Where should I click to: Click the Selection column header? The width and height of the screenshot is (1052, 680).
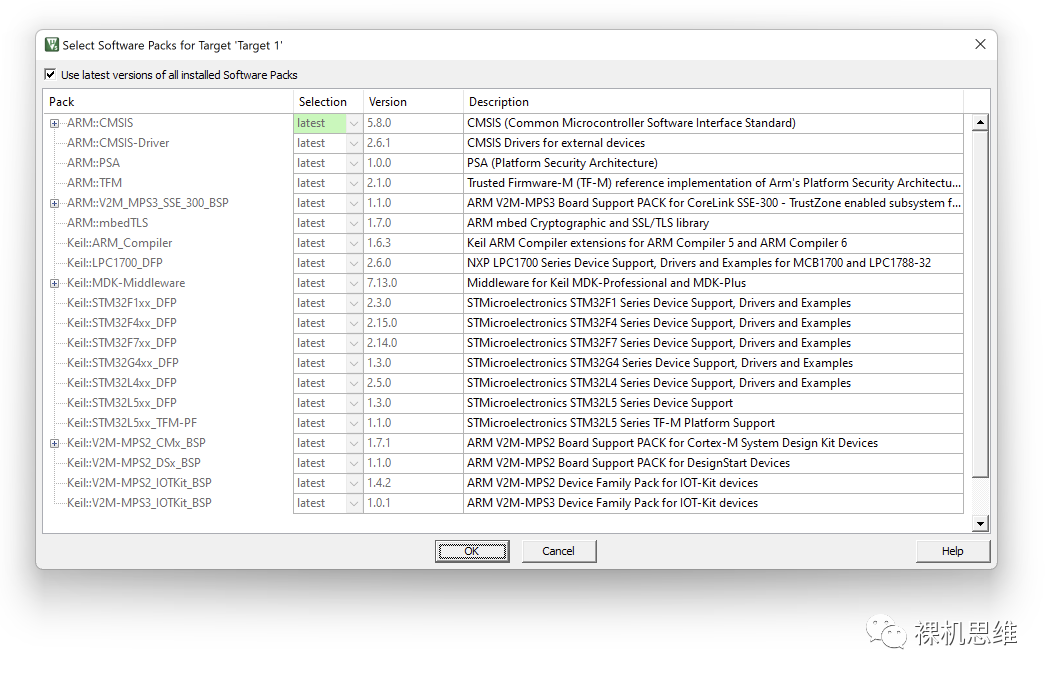coord(328,102)
